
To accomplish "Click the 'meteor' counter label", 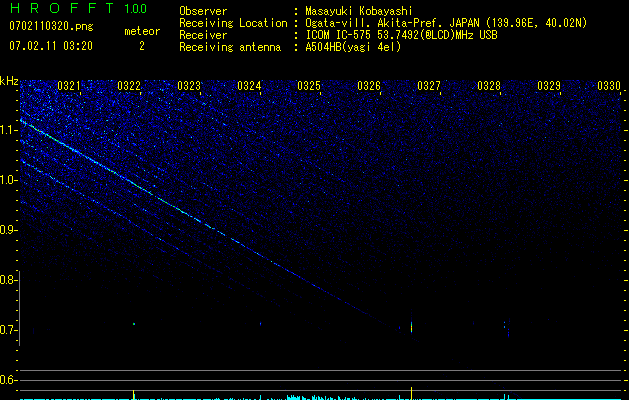I will click(x=142, y=31).
